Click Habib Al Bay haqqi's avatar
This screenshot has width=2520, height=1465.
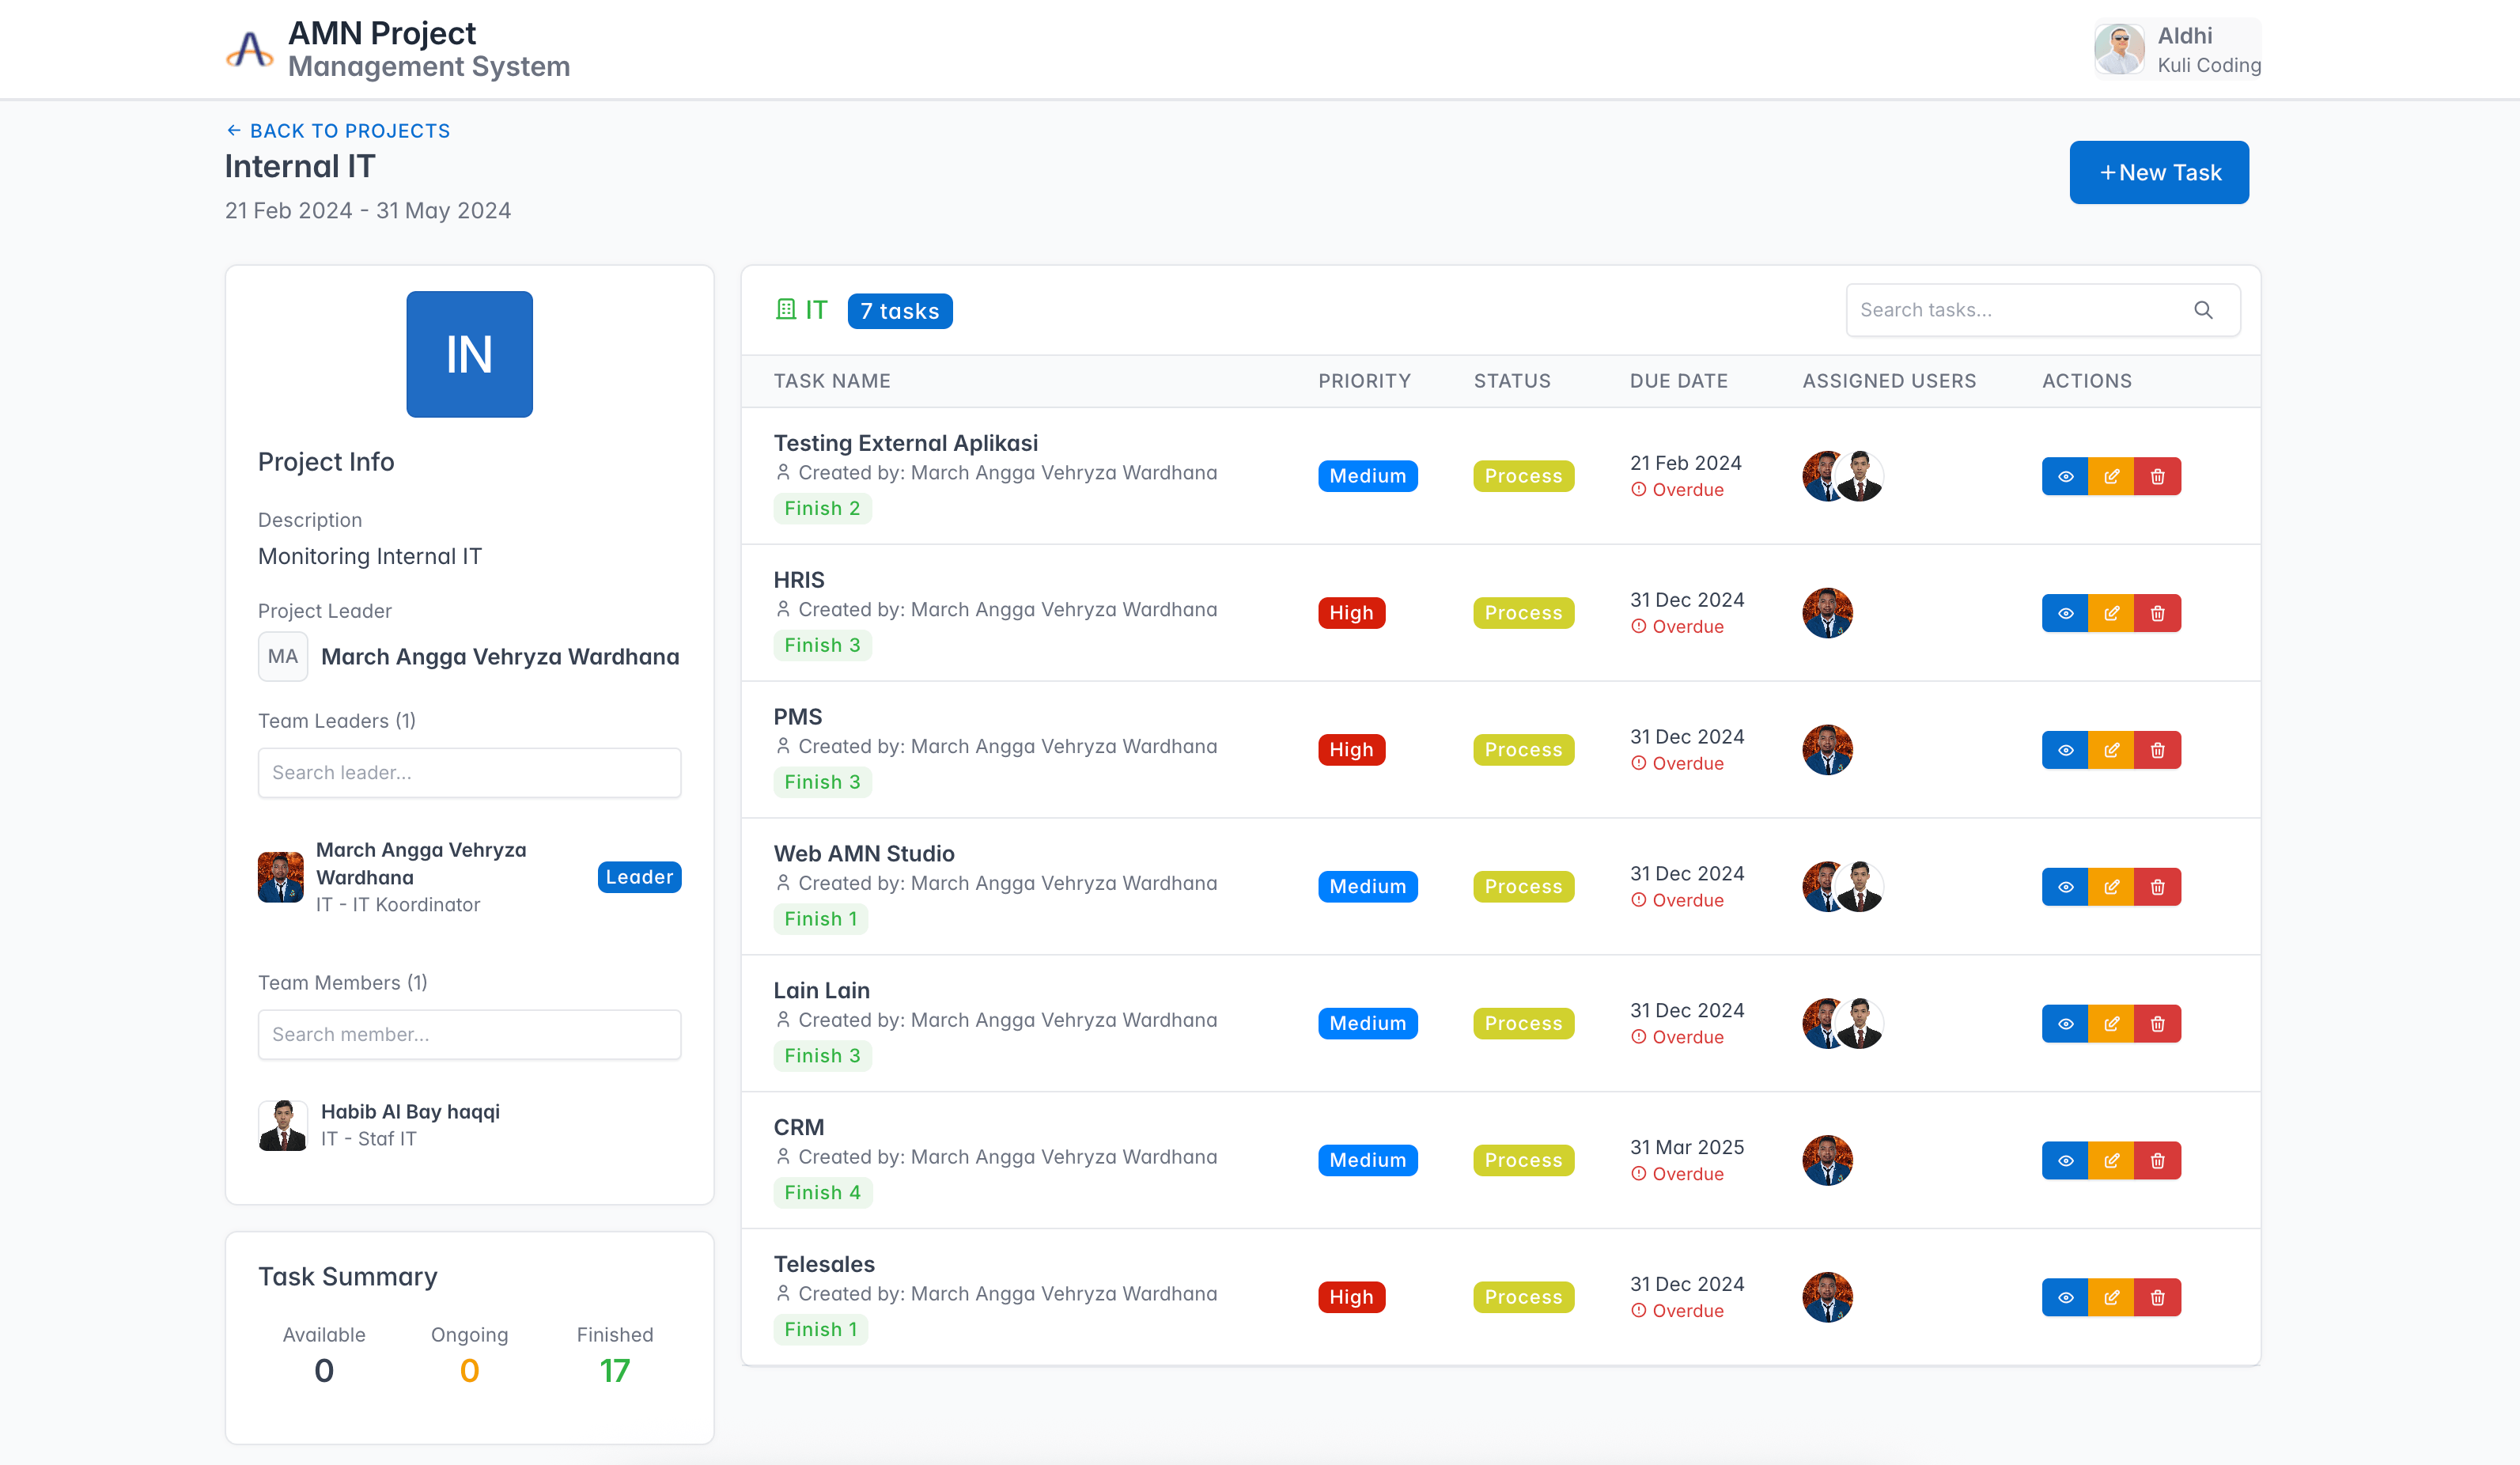coord(283,1125)
